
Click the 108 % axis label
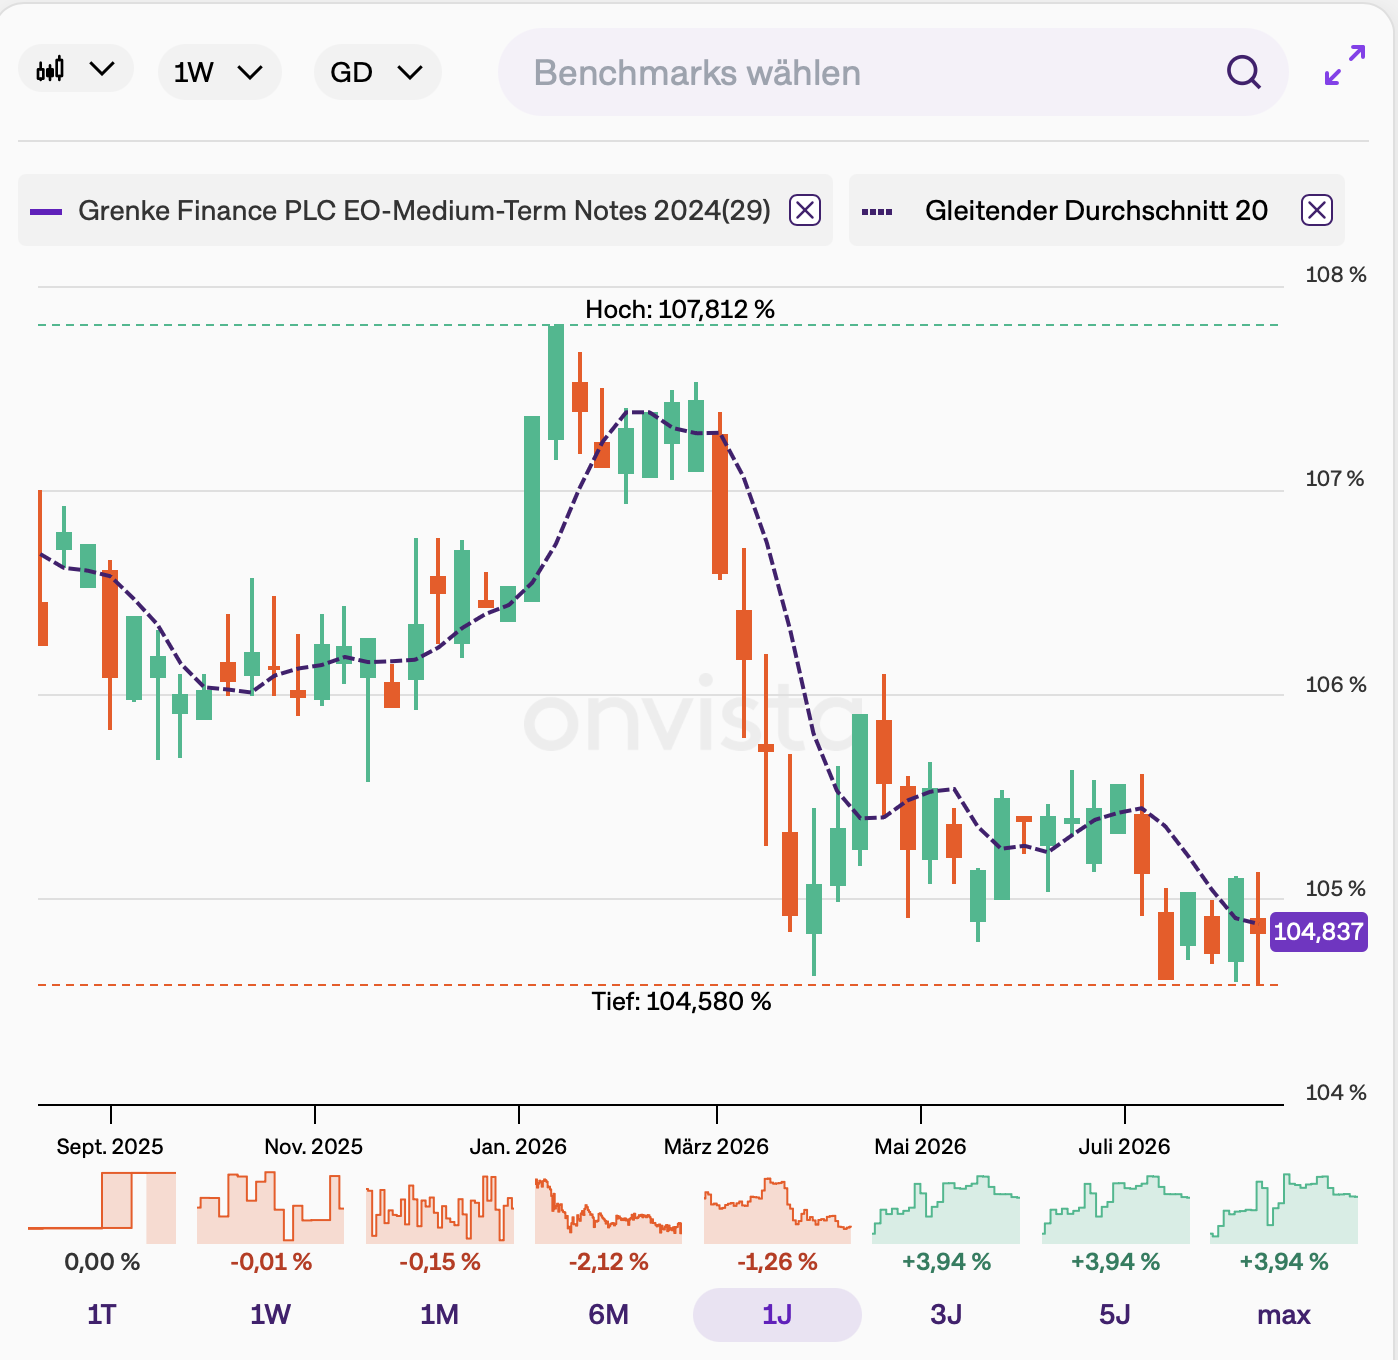pos(1336,274)
